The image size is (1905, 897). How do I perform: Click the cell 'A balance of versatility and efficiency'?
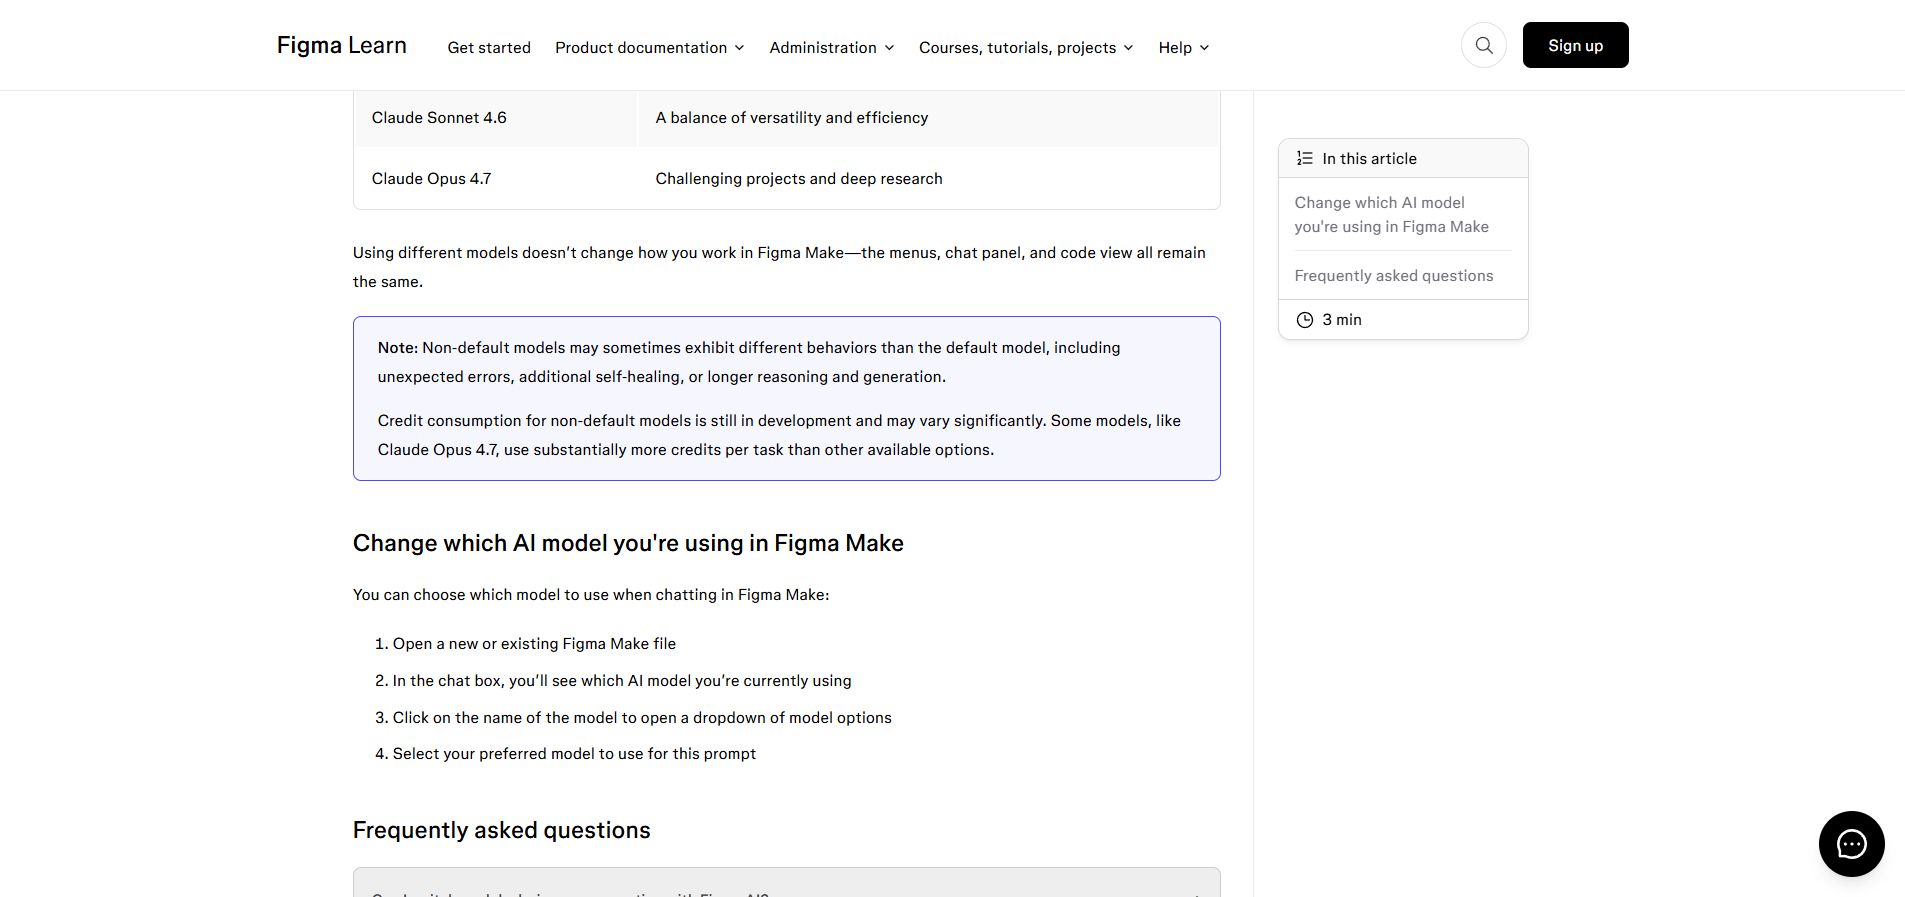click(929, 118)
